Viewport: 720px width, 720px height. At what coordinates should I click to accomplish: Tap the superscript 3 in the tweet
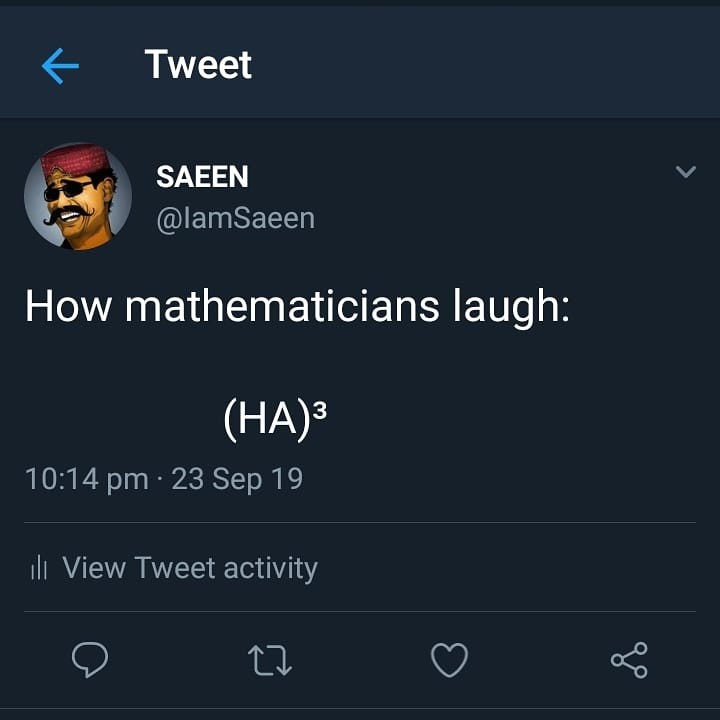pos(320,412)
